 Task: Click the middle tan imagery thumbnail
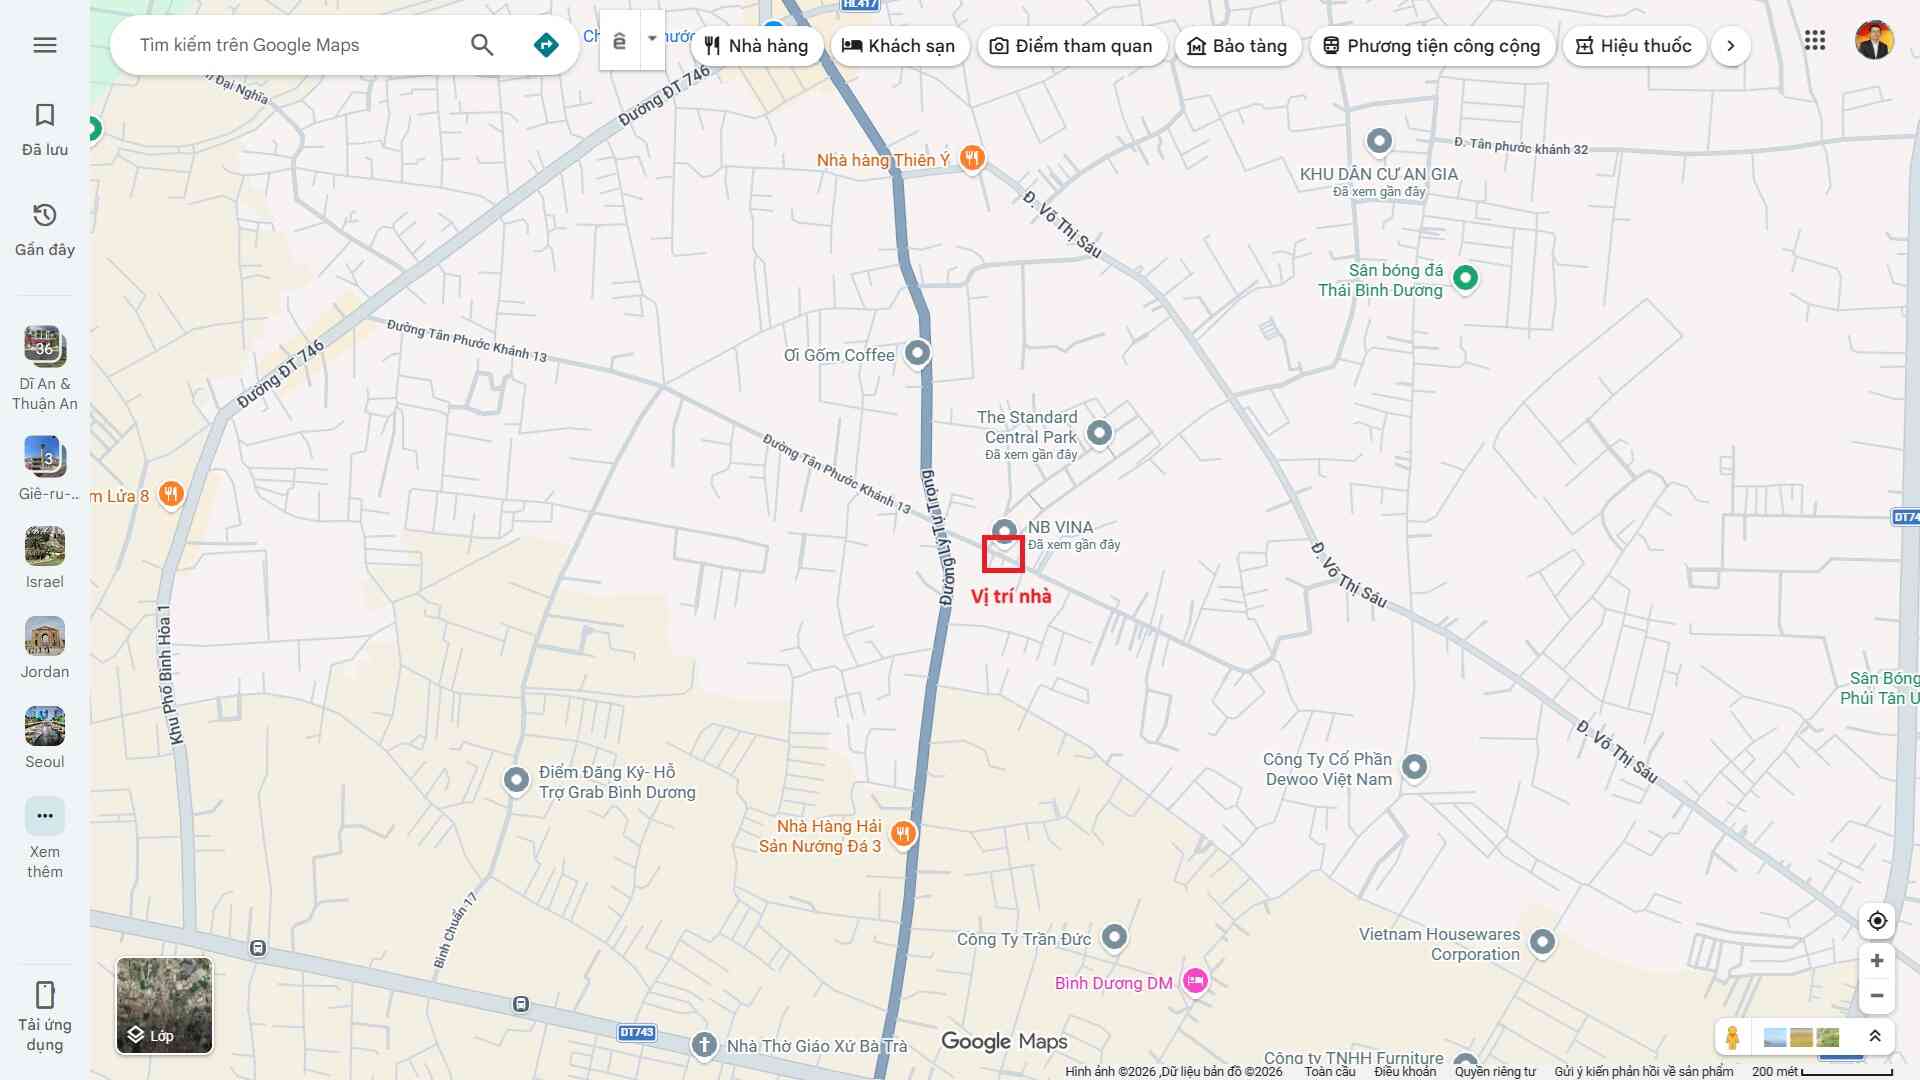pyautogui.click(x=1801, y=1037)
